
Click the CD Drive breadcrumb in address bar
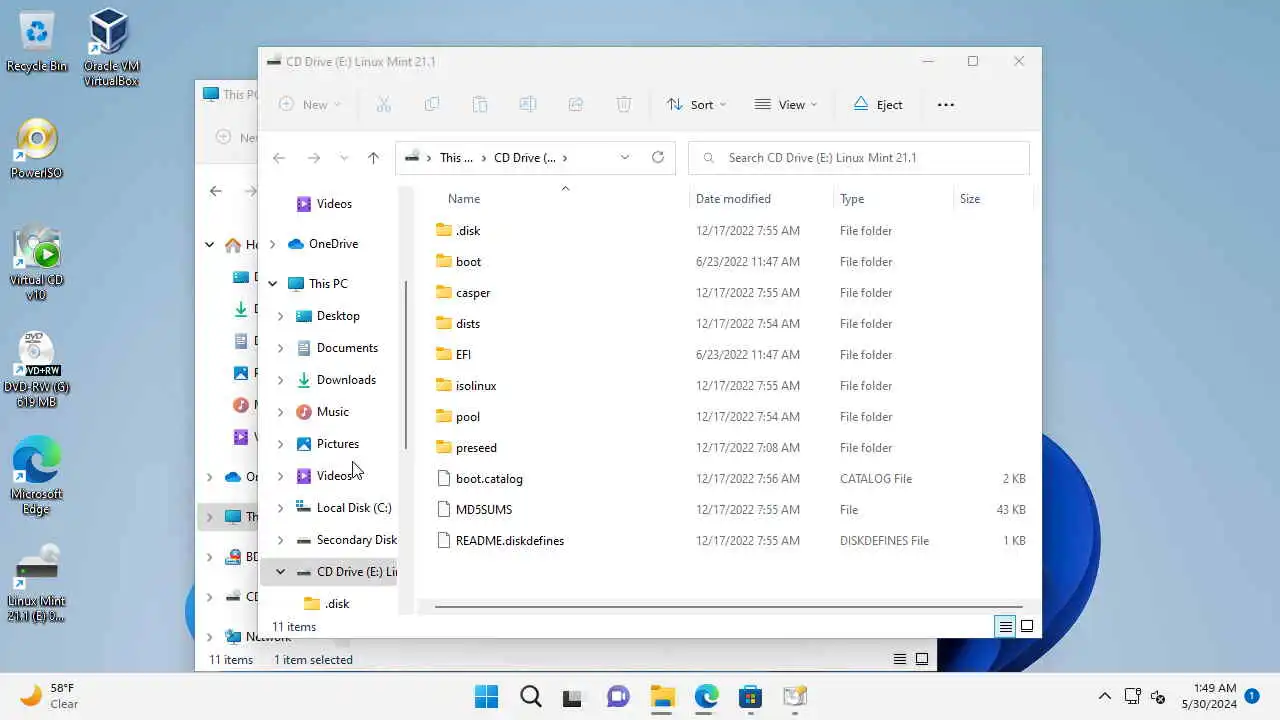pos(524,157)
